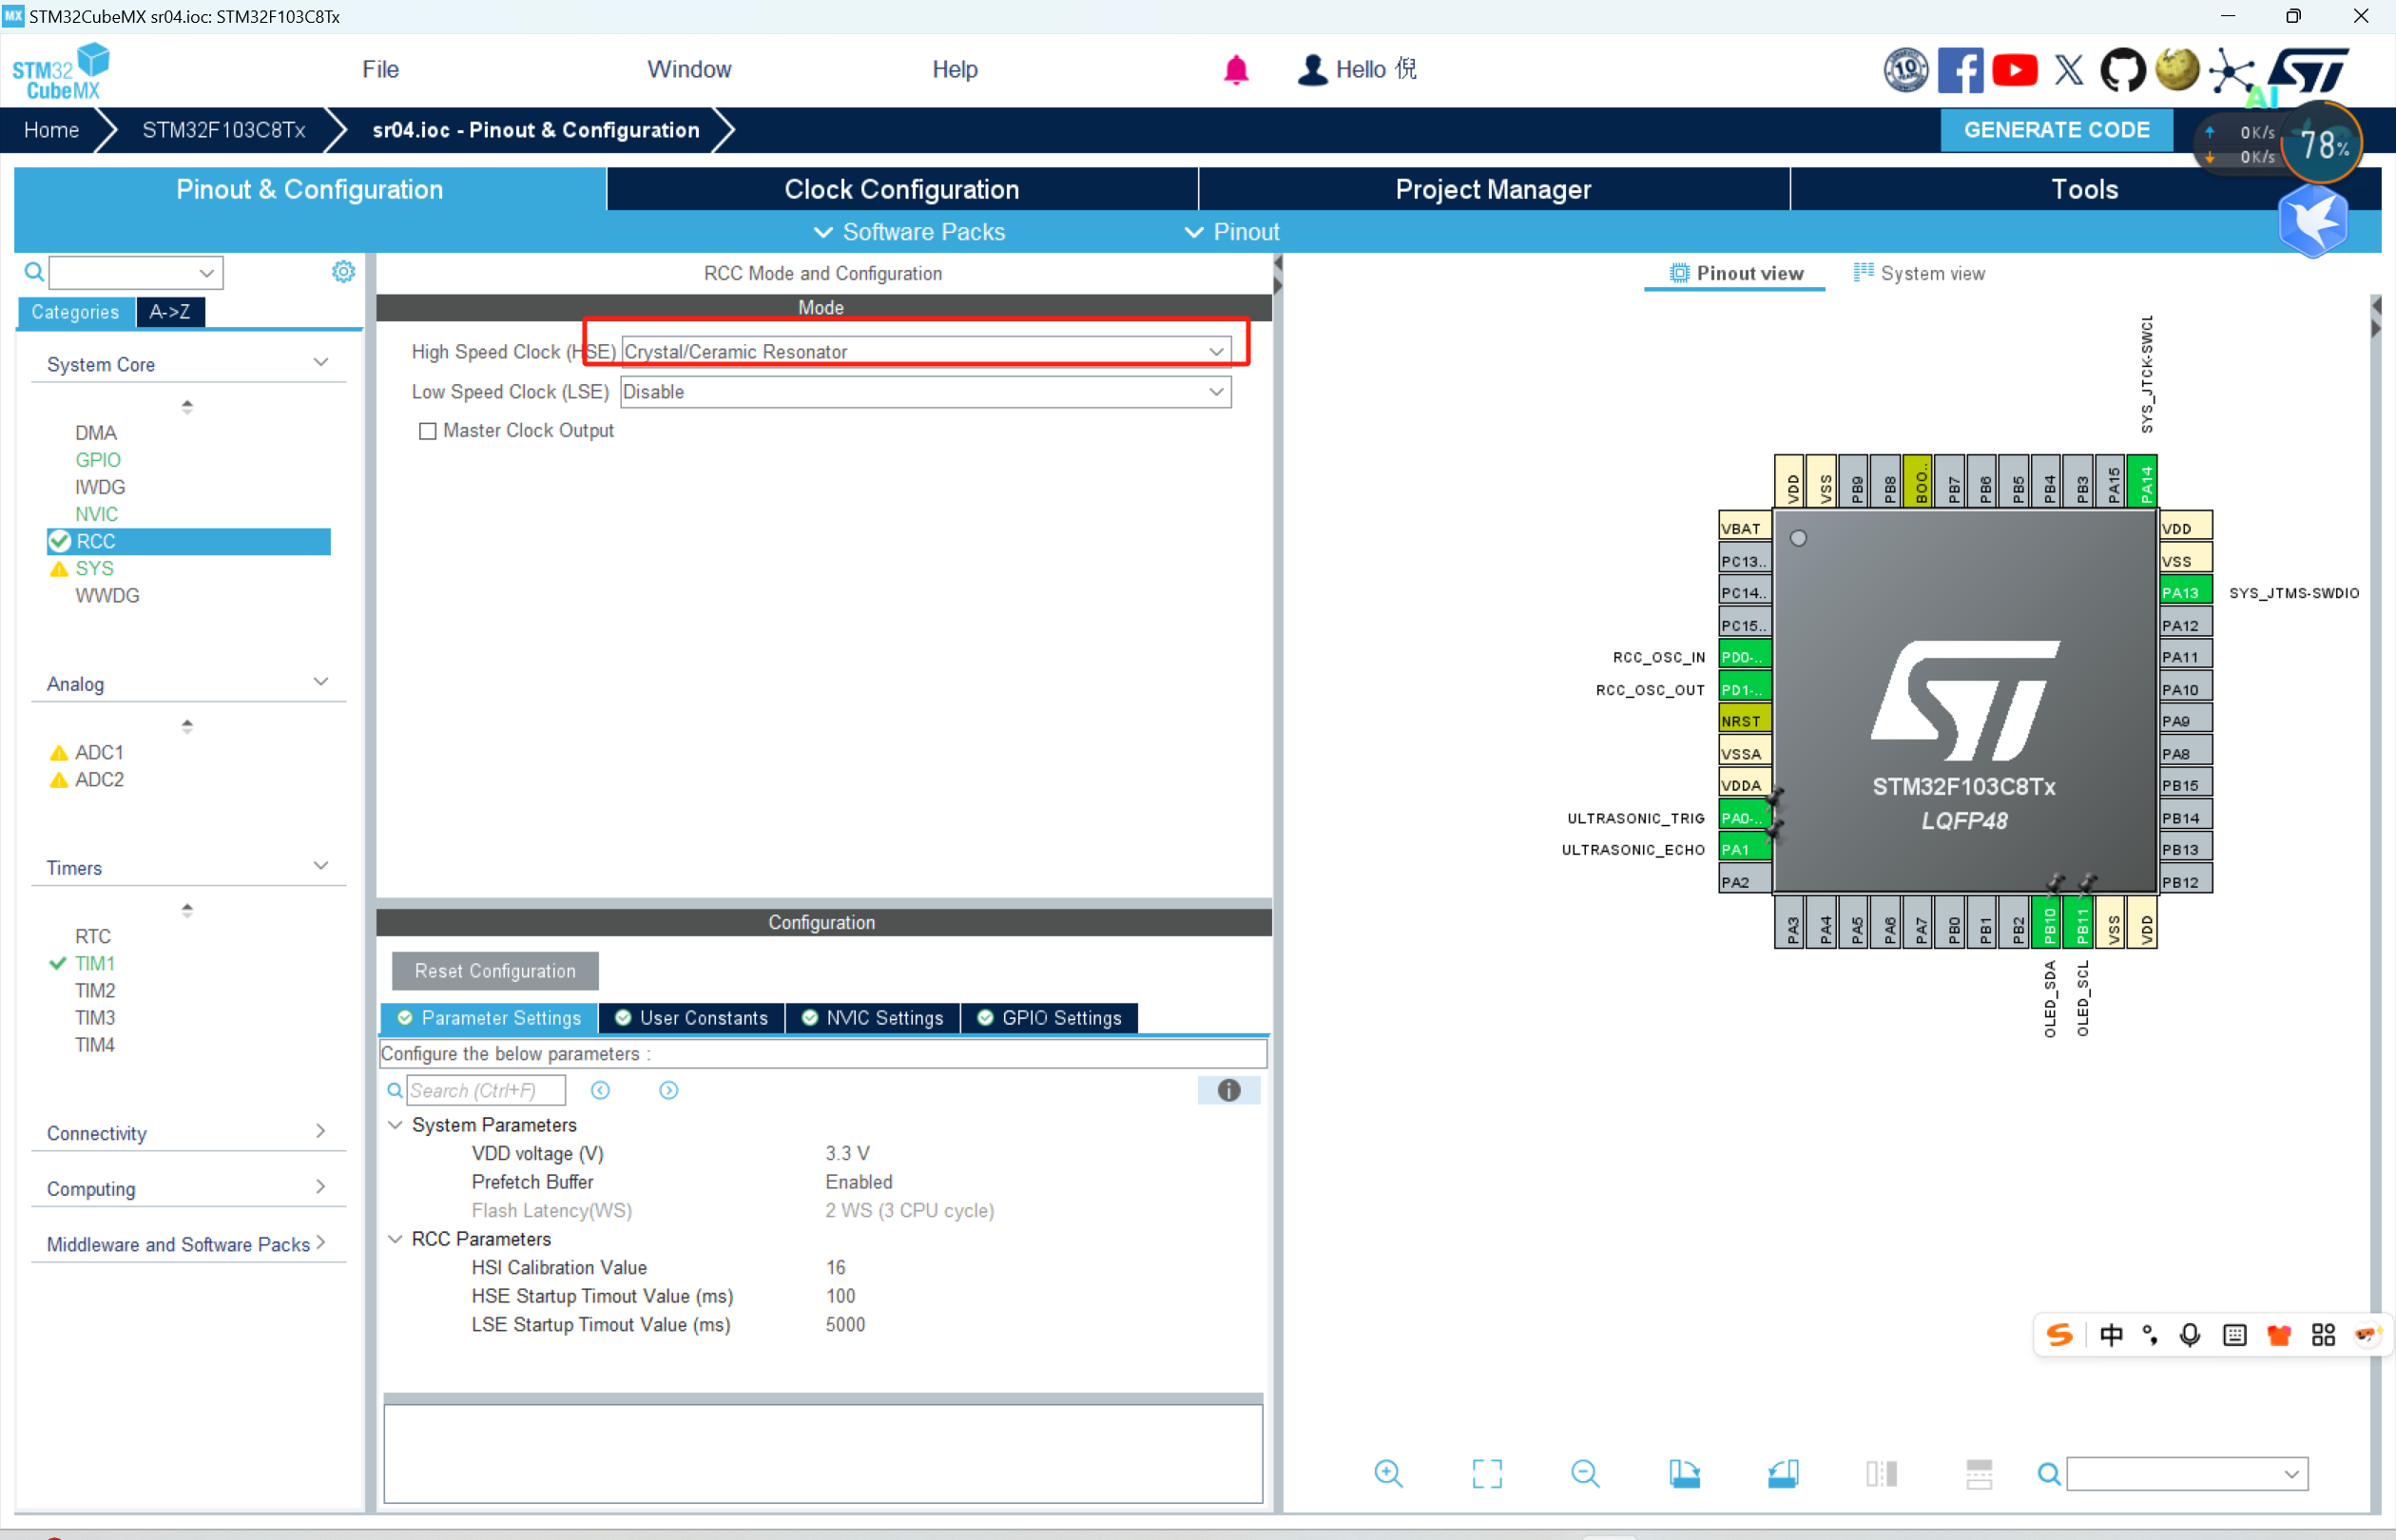Flip the chip view vertically

tap(1979, 1473)
